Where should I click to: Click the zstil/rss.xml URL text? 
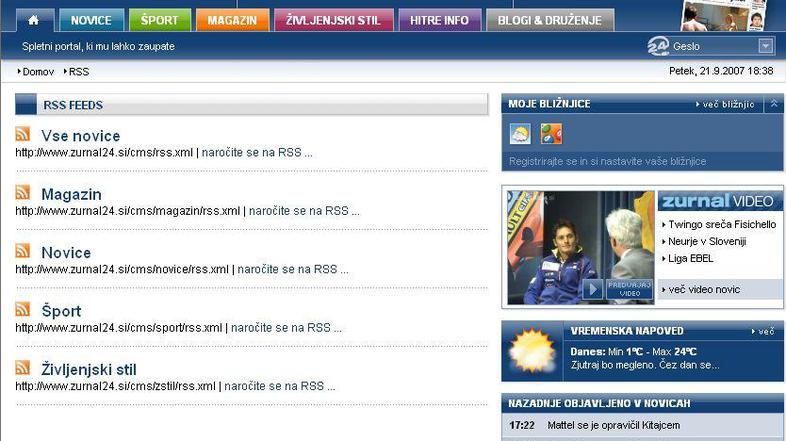(x=115, y=386)
